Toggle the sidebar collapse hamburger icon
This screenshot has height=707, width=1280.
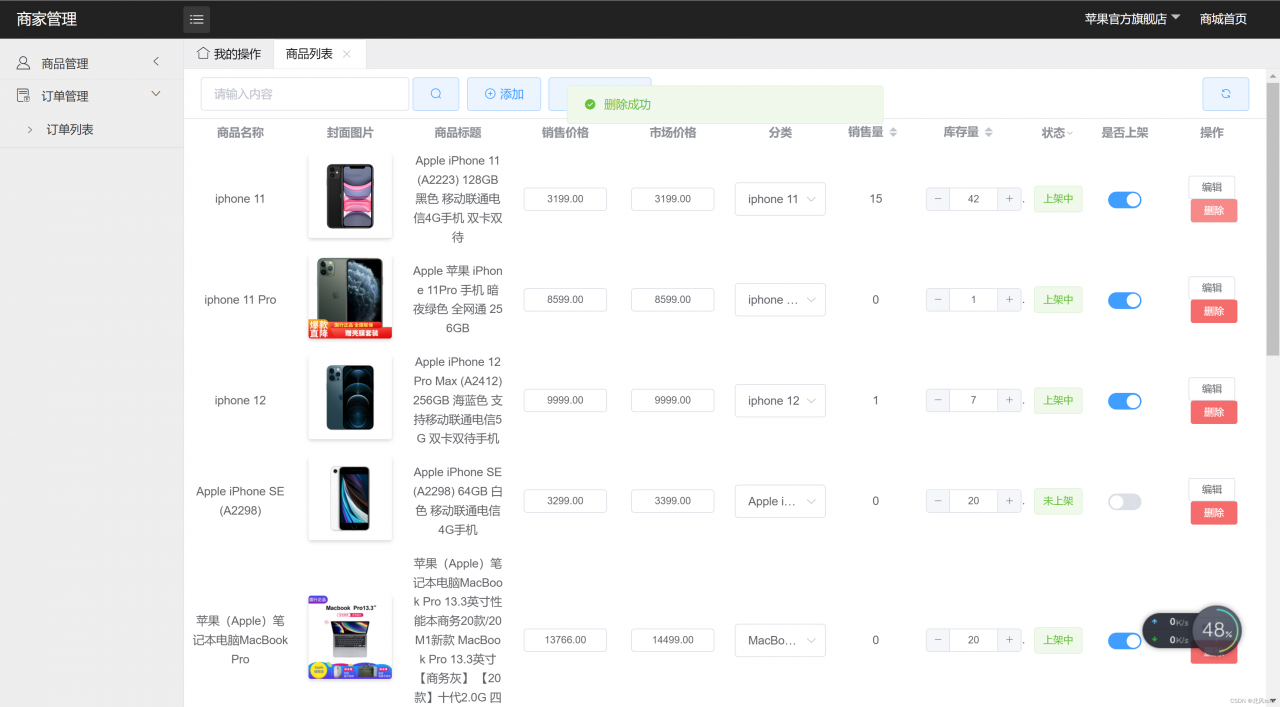[196, 19]
